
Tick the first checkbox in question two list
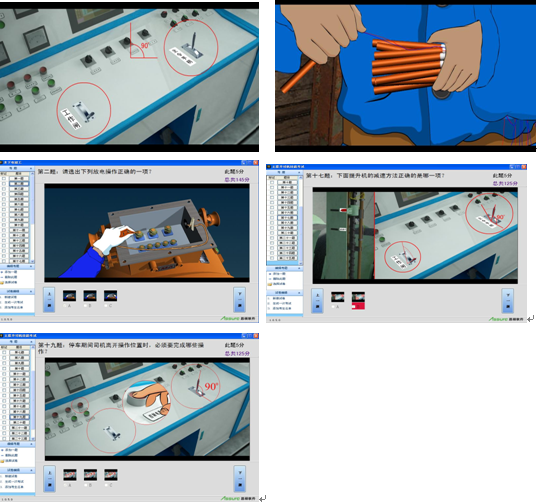[x=4, y=178]
